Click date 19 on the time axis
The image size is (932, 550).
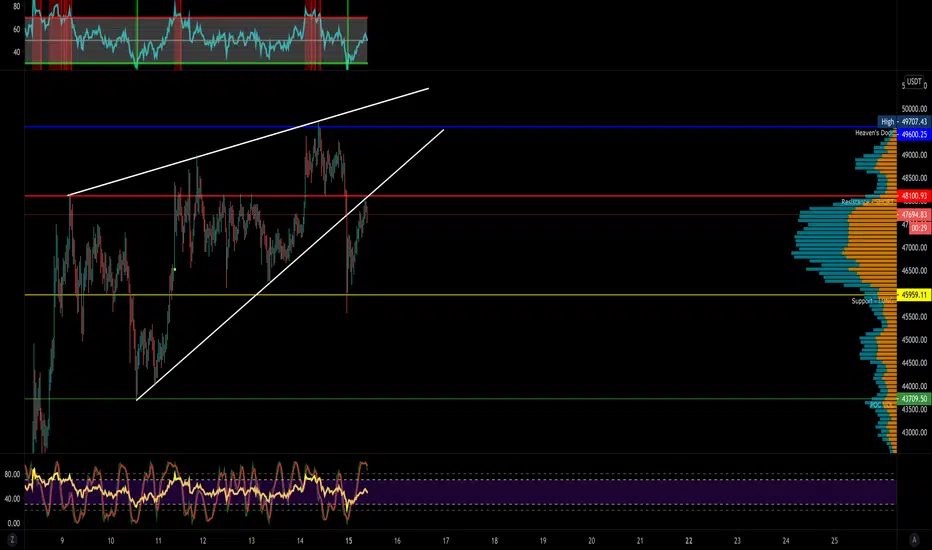[x=543, y=540]
